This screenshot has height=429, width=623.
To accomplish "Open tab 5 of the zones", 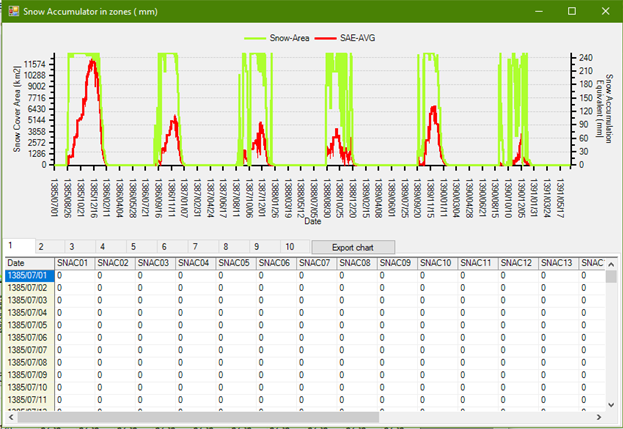I will coord(133,246).
